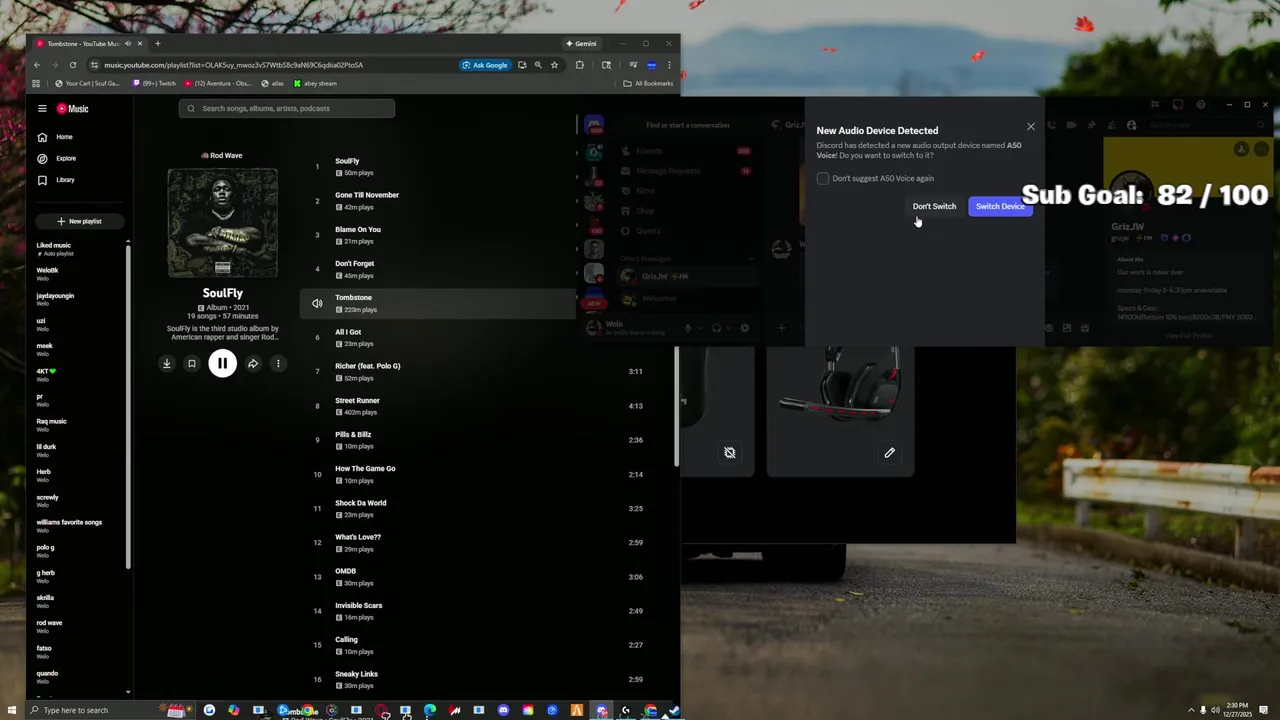Image resolution: width=1280 pixels, height=720 pixels.
Task: Check Don't suggest A50 Voice again
Action: [823, 178]
